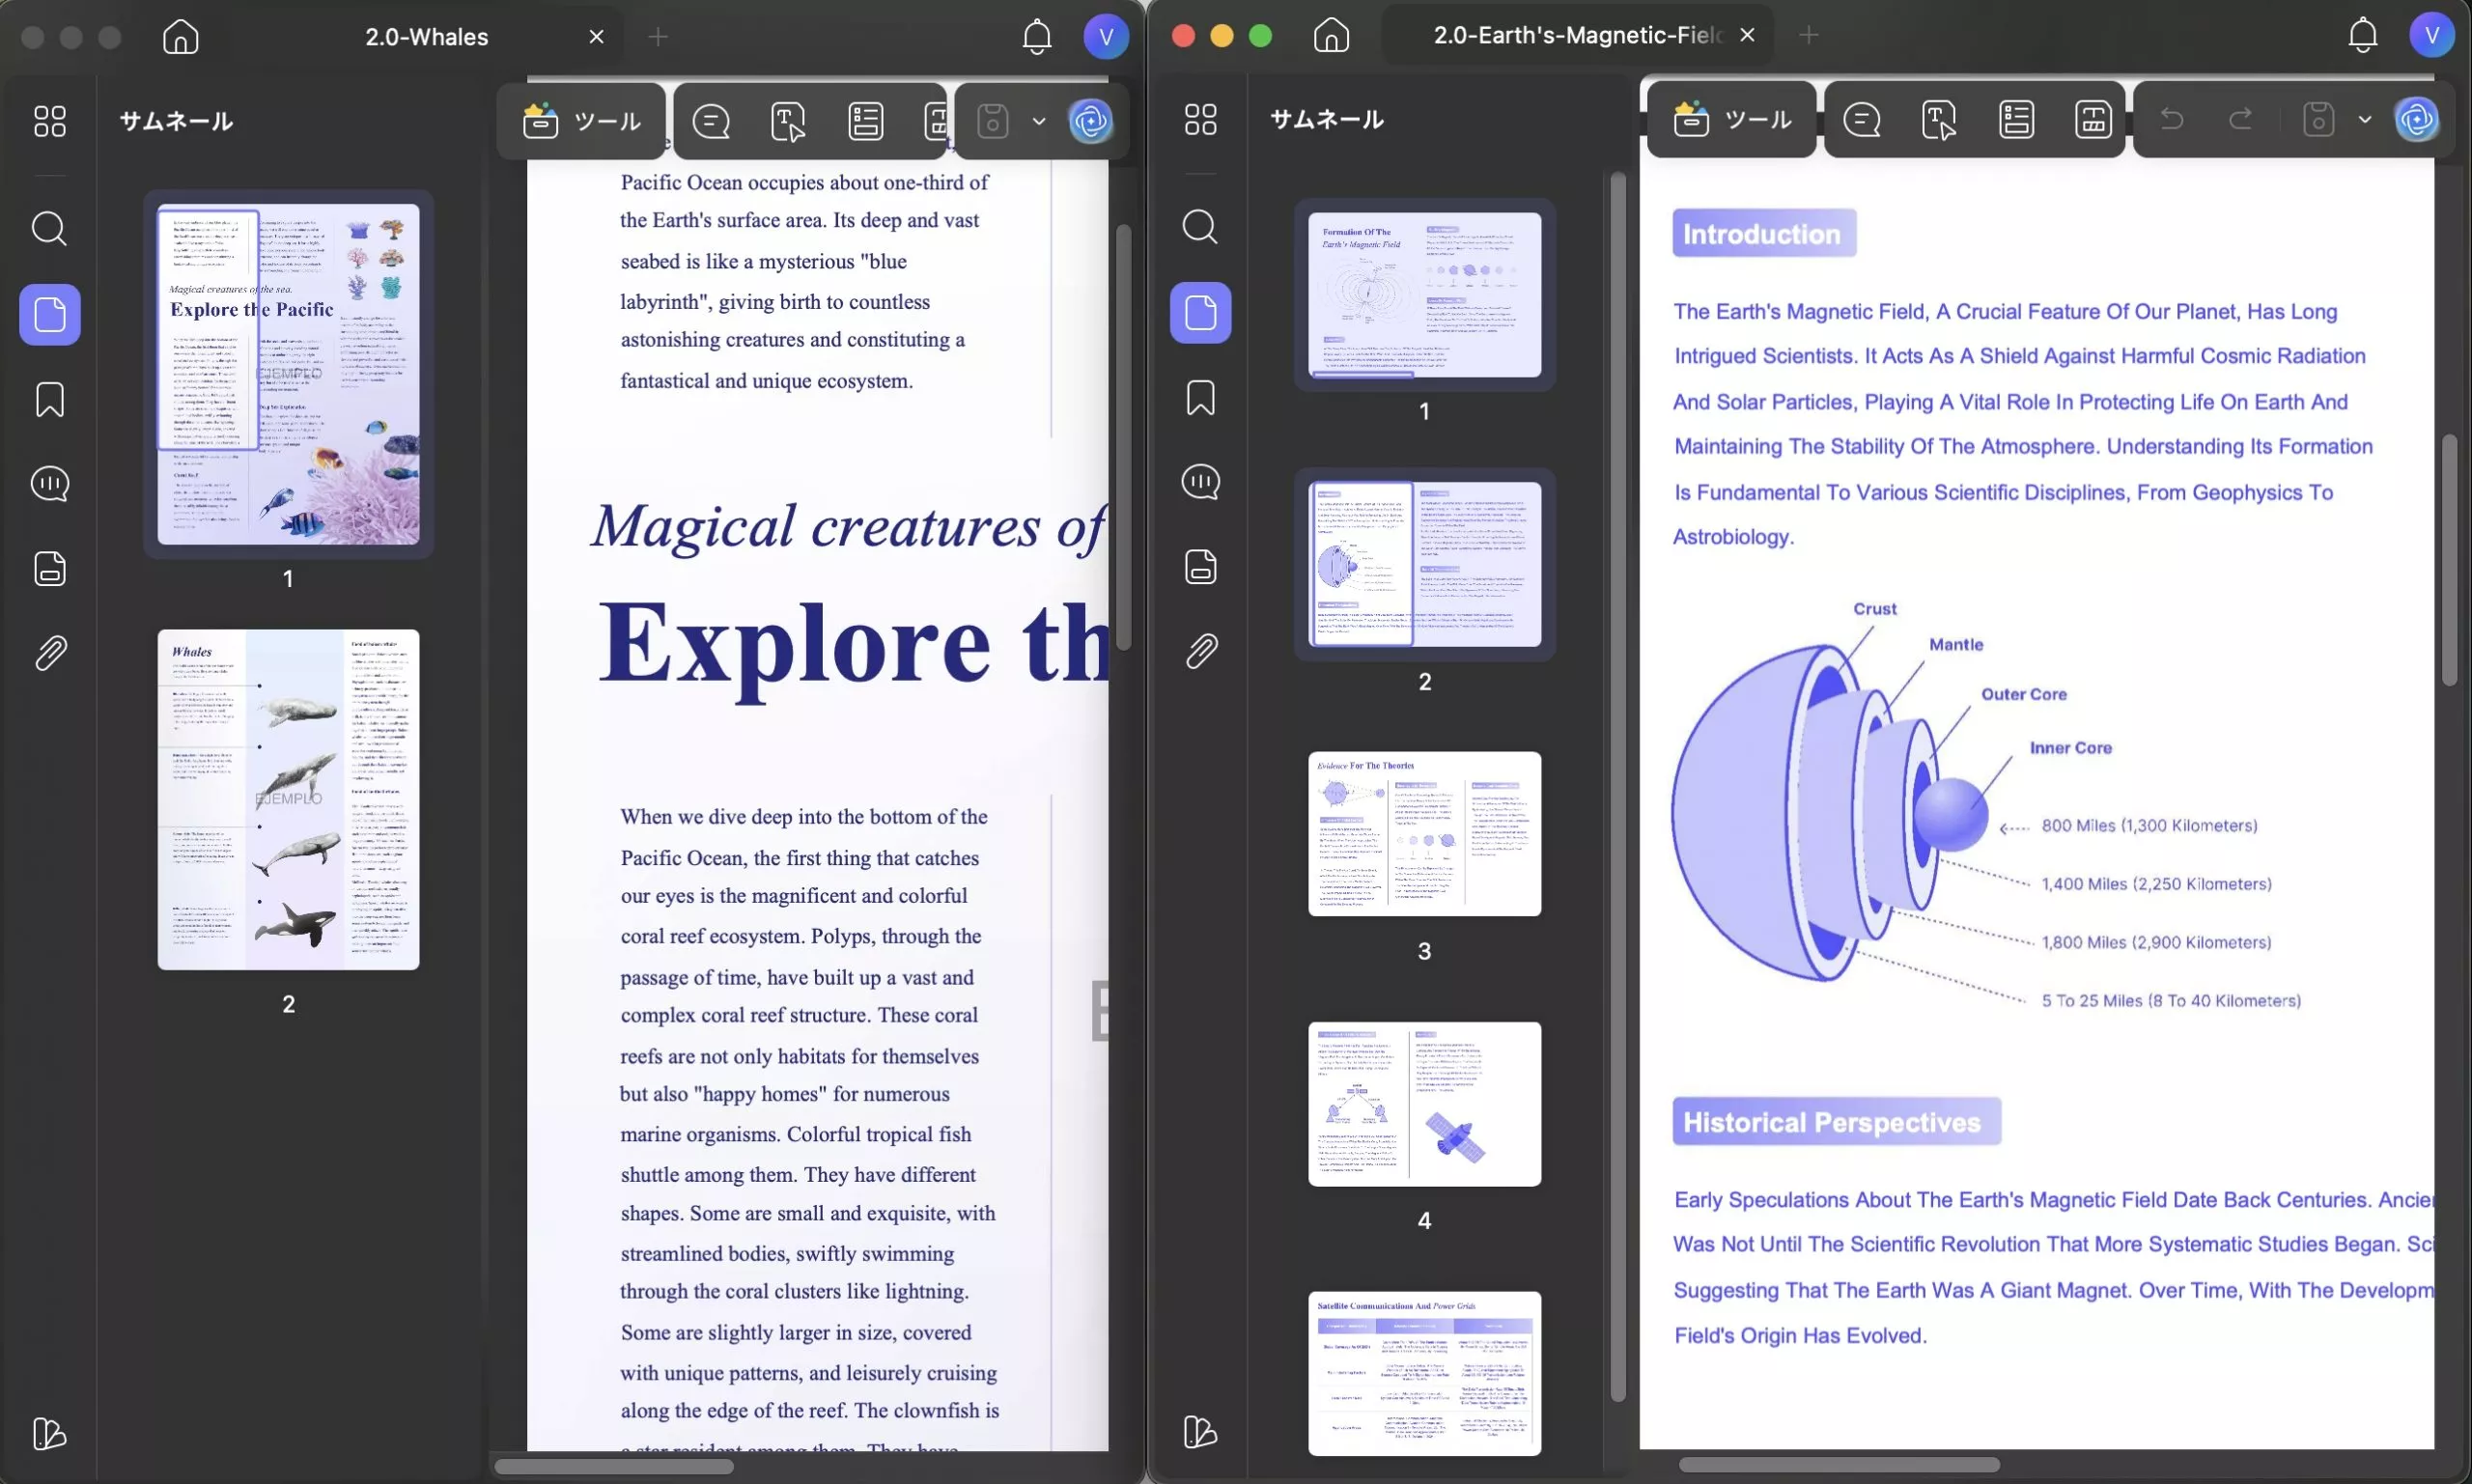
Task: Click undo arrow in Magnetic Field toolbar
Action: 2171,119
